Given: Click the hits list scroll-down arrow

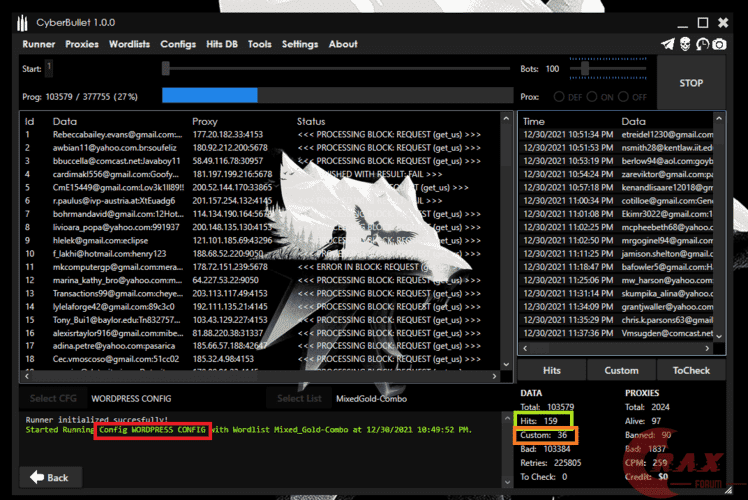Looking at the screenshot, I should 719,336.
